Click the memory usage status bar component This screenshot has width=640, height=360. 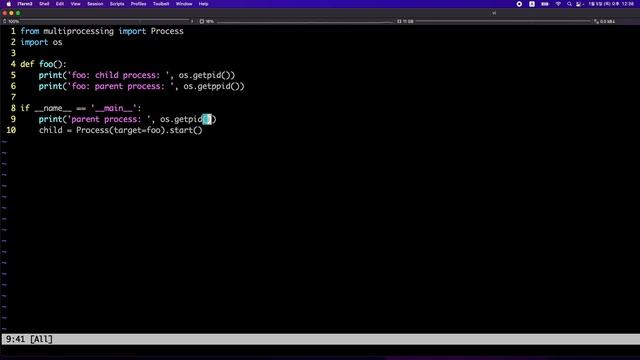(405, 21)
